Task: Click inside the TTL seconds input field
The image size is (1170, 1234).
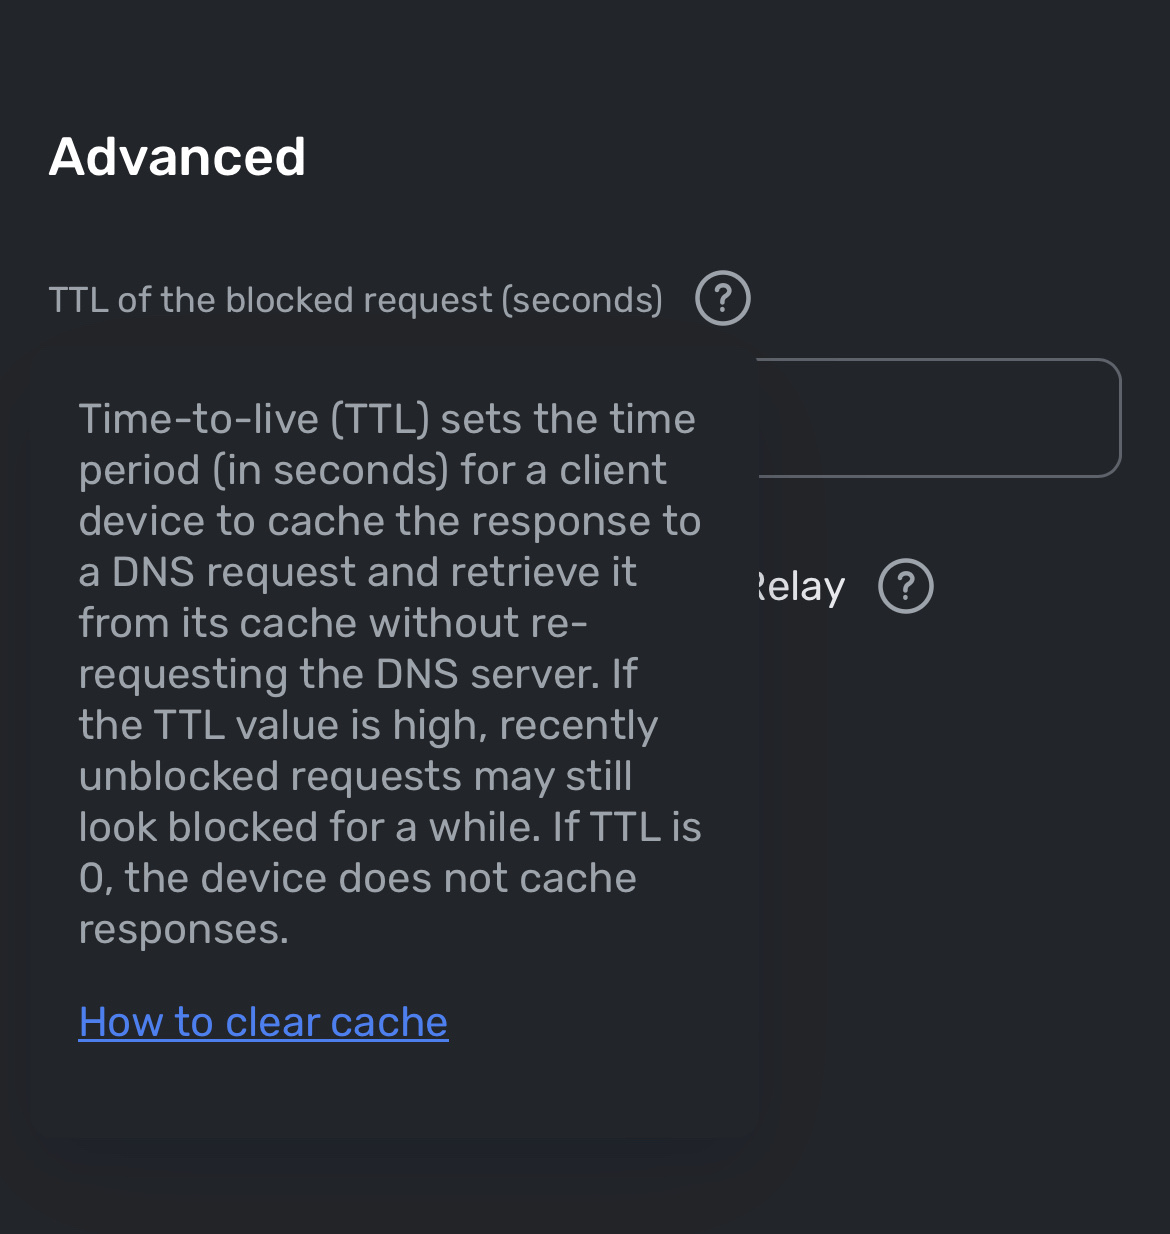Action: pos(940,418)
